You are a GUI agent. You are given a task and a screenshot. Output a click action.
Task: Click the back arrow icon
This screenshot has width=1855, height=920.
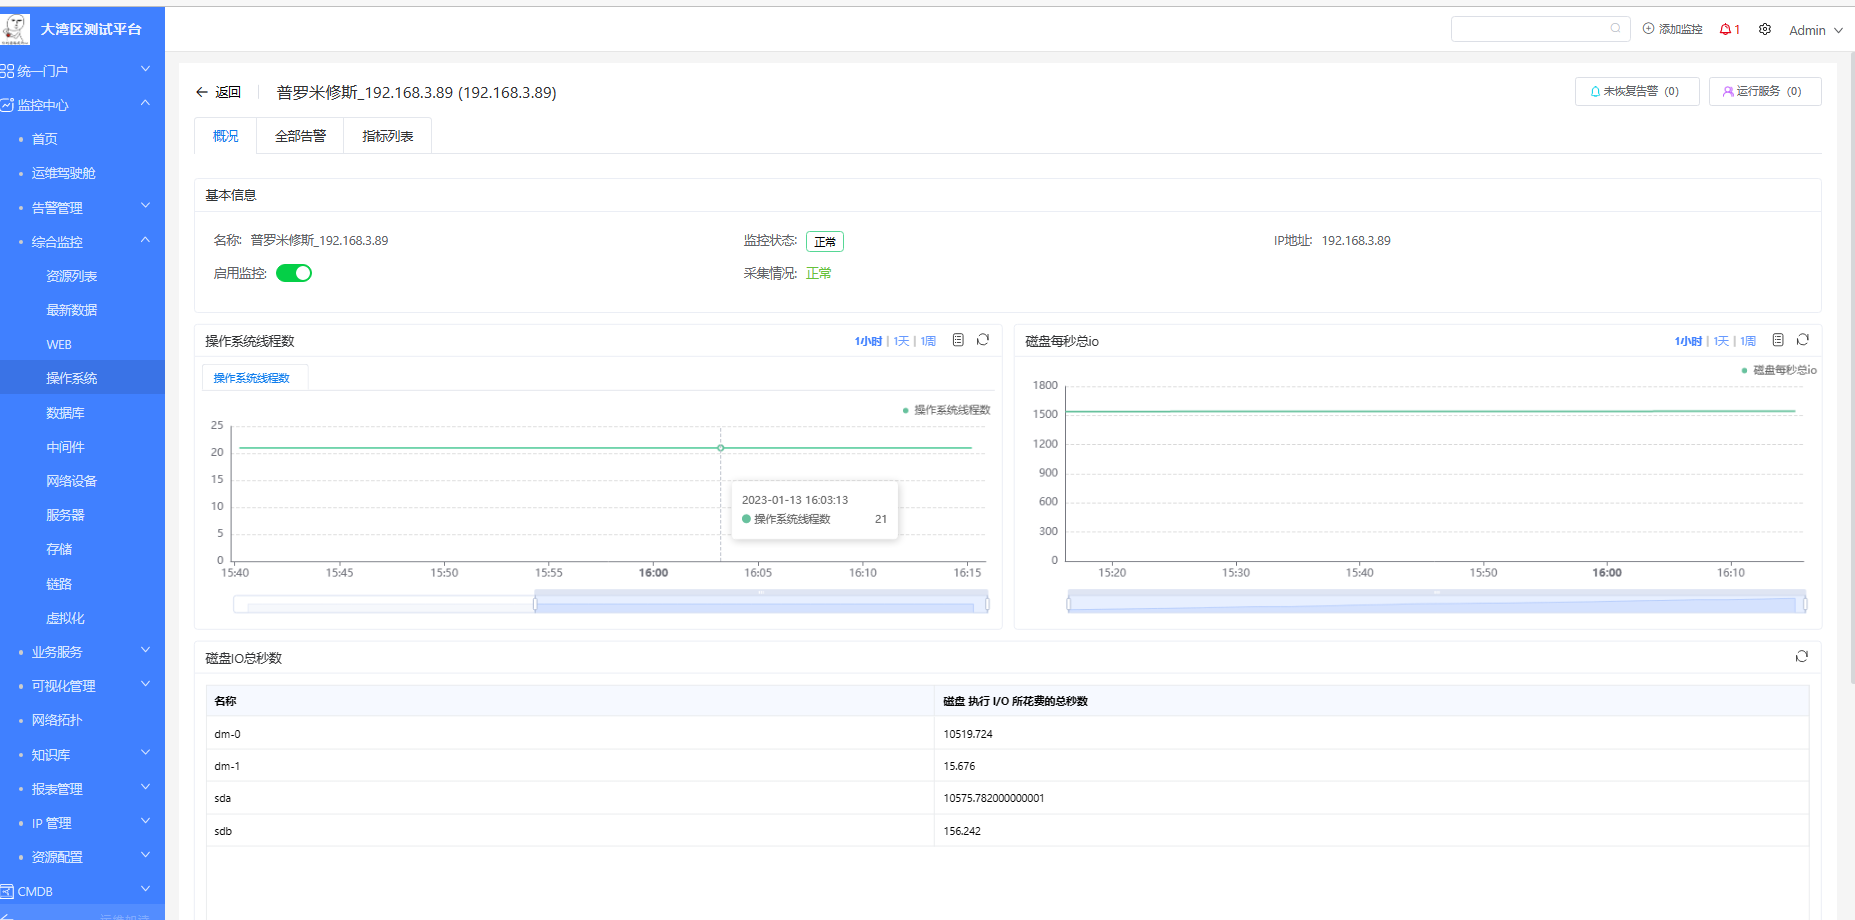pyautogui.click(x=202, y=92)
